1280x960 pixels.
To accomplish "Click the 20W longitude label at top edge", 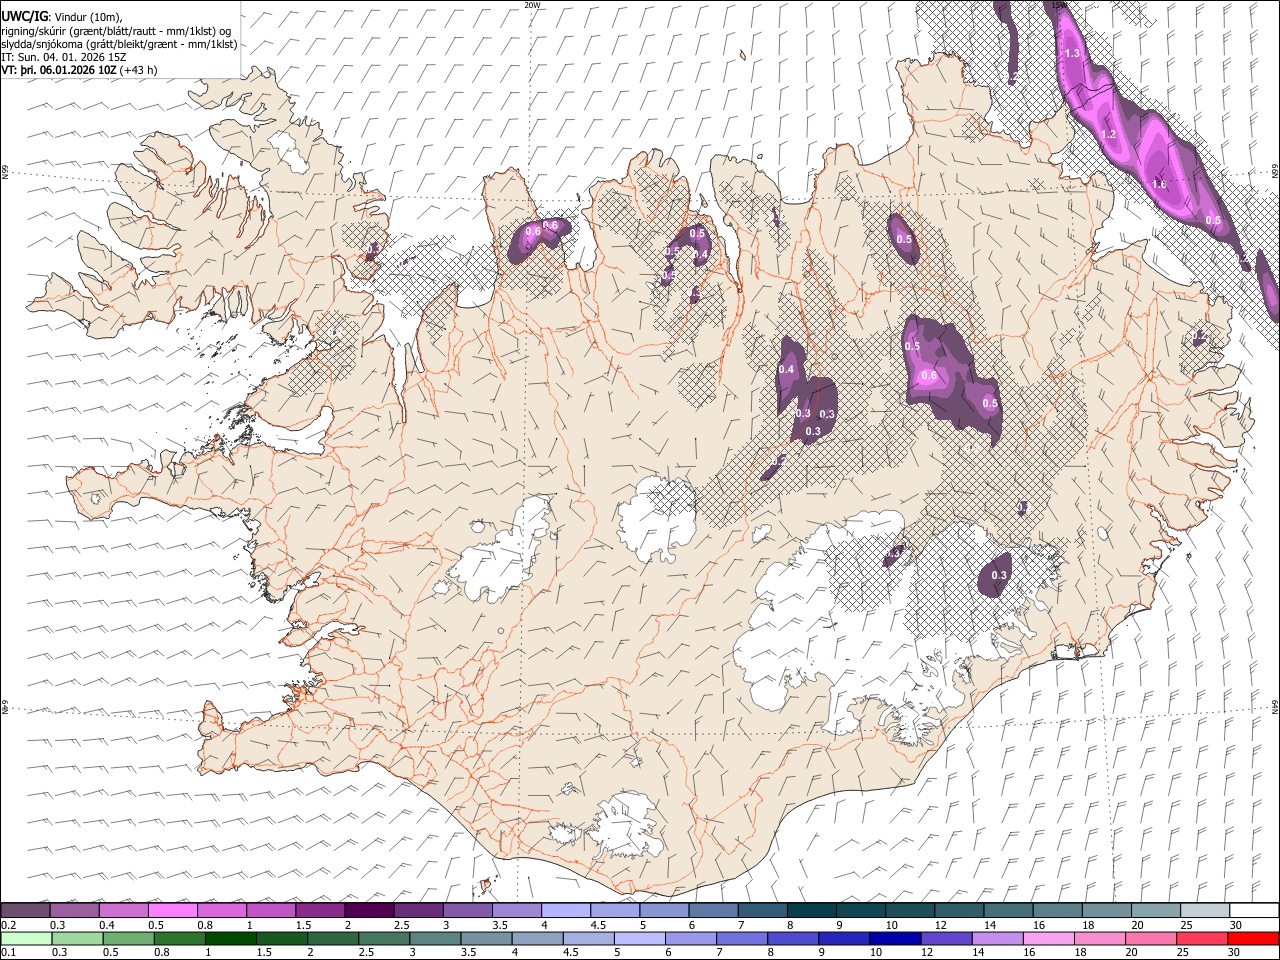I will (x=532, y=5).
